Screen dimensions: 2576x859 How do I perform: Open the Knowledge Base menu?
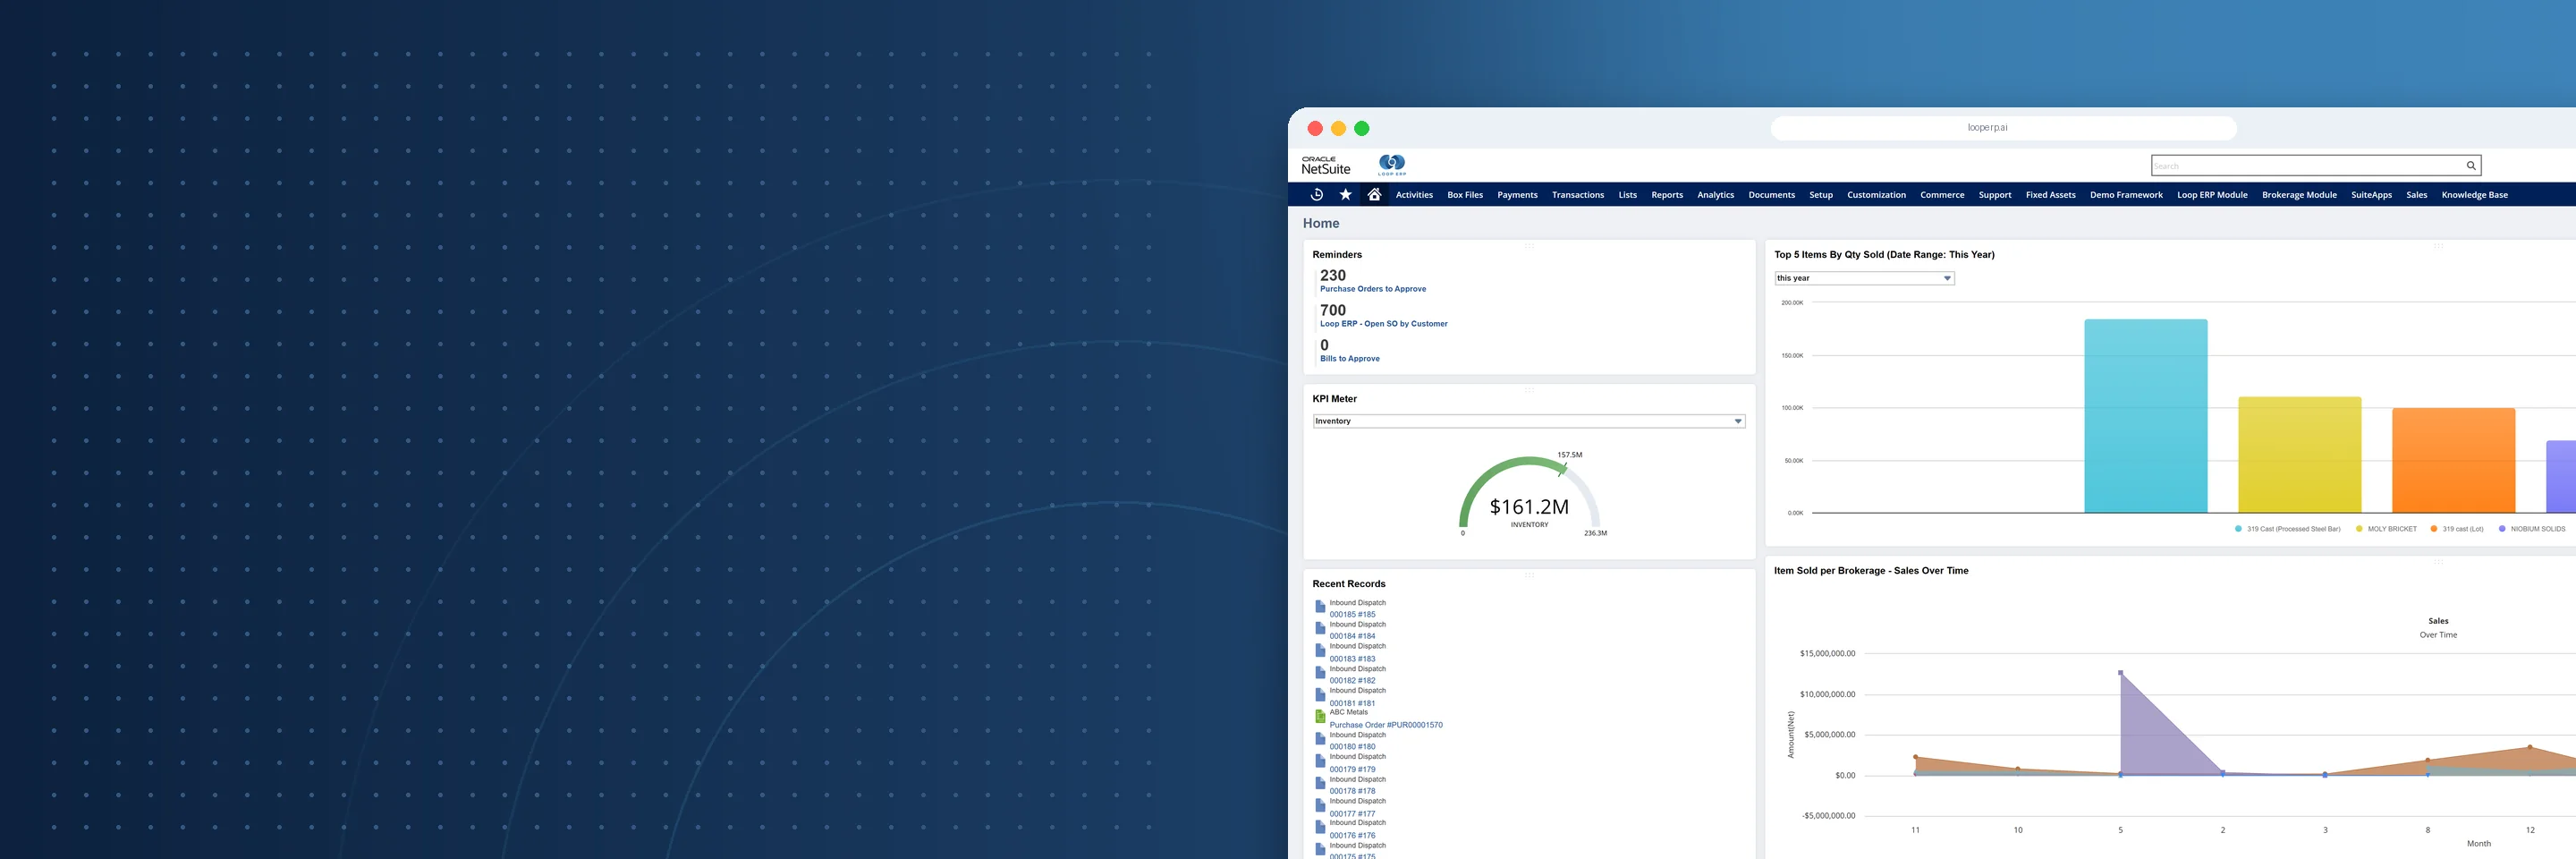(x=2474, y=195)
